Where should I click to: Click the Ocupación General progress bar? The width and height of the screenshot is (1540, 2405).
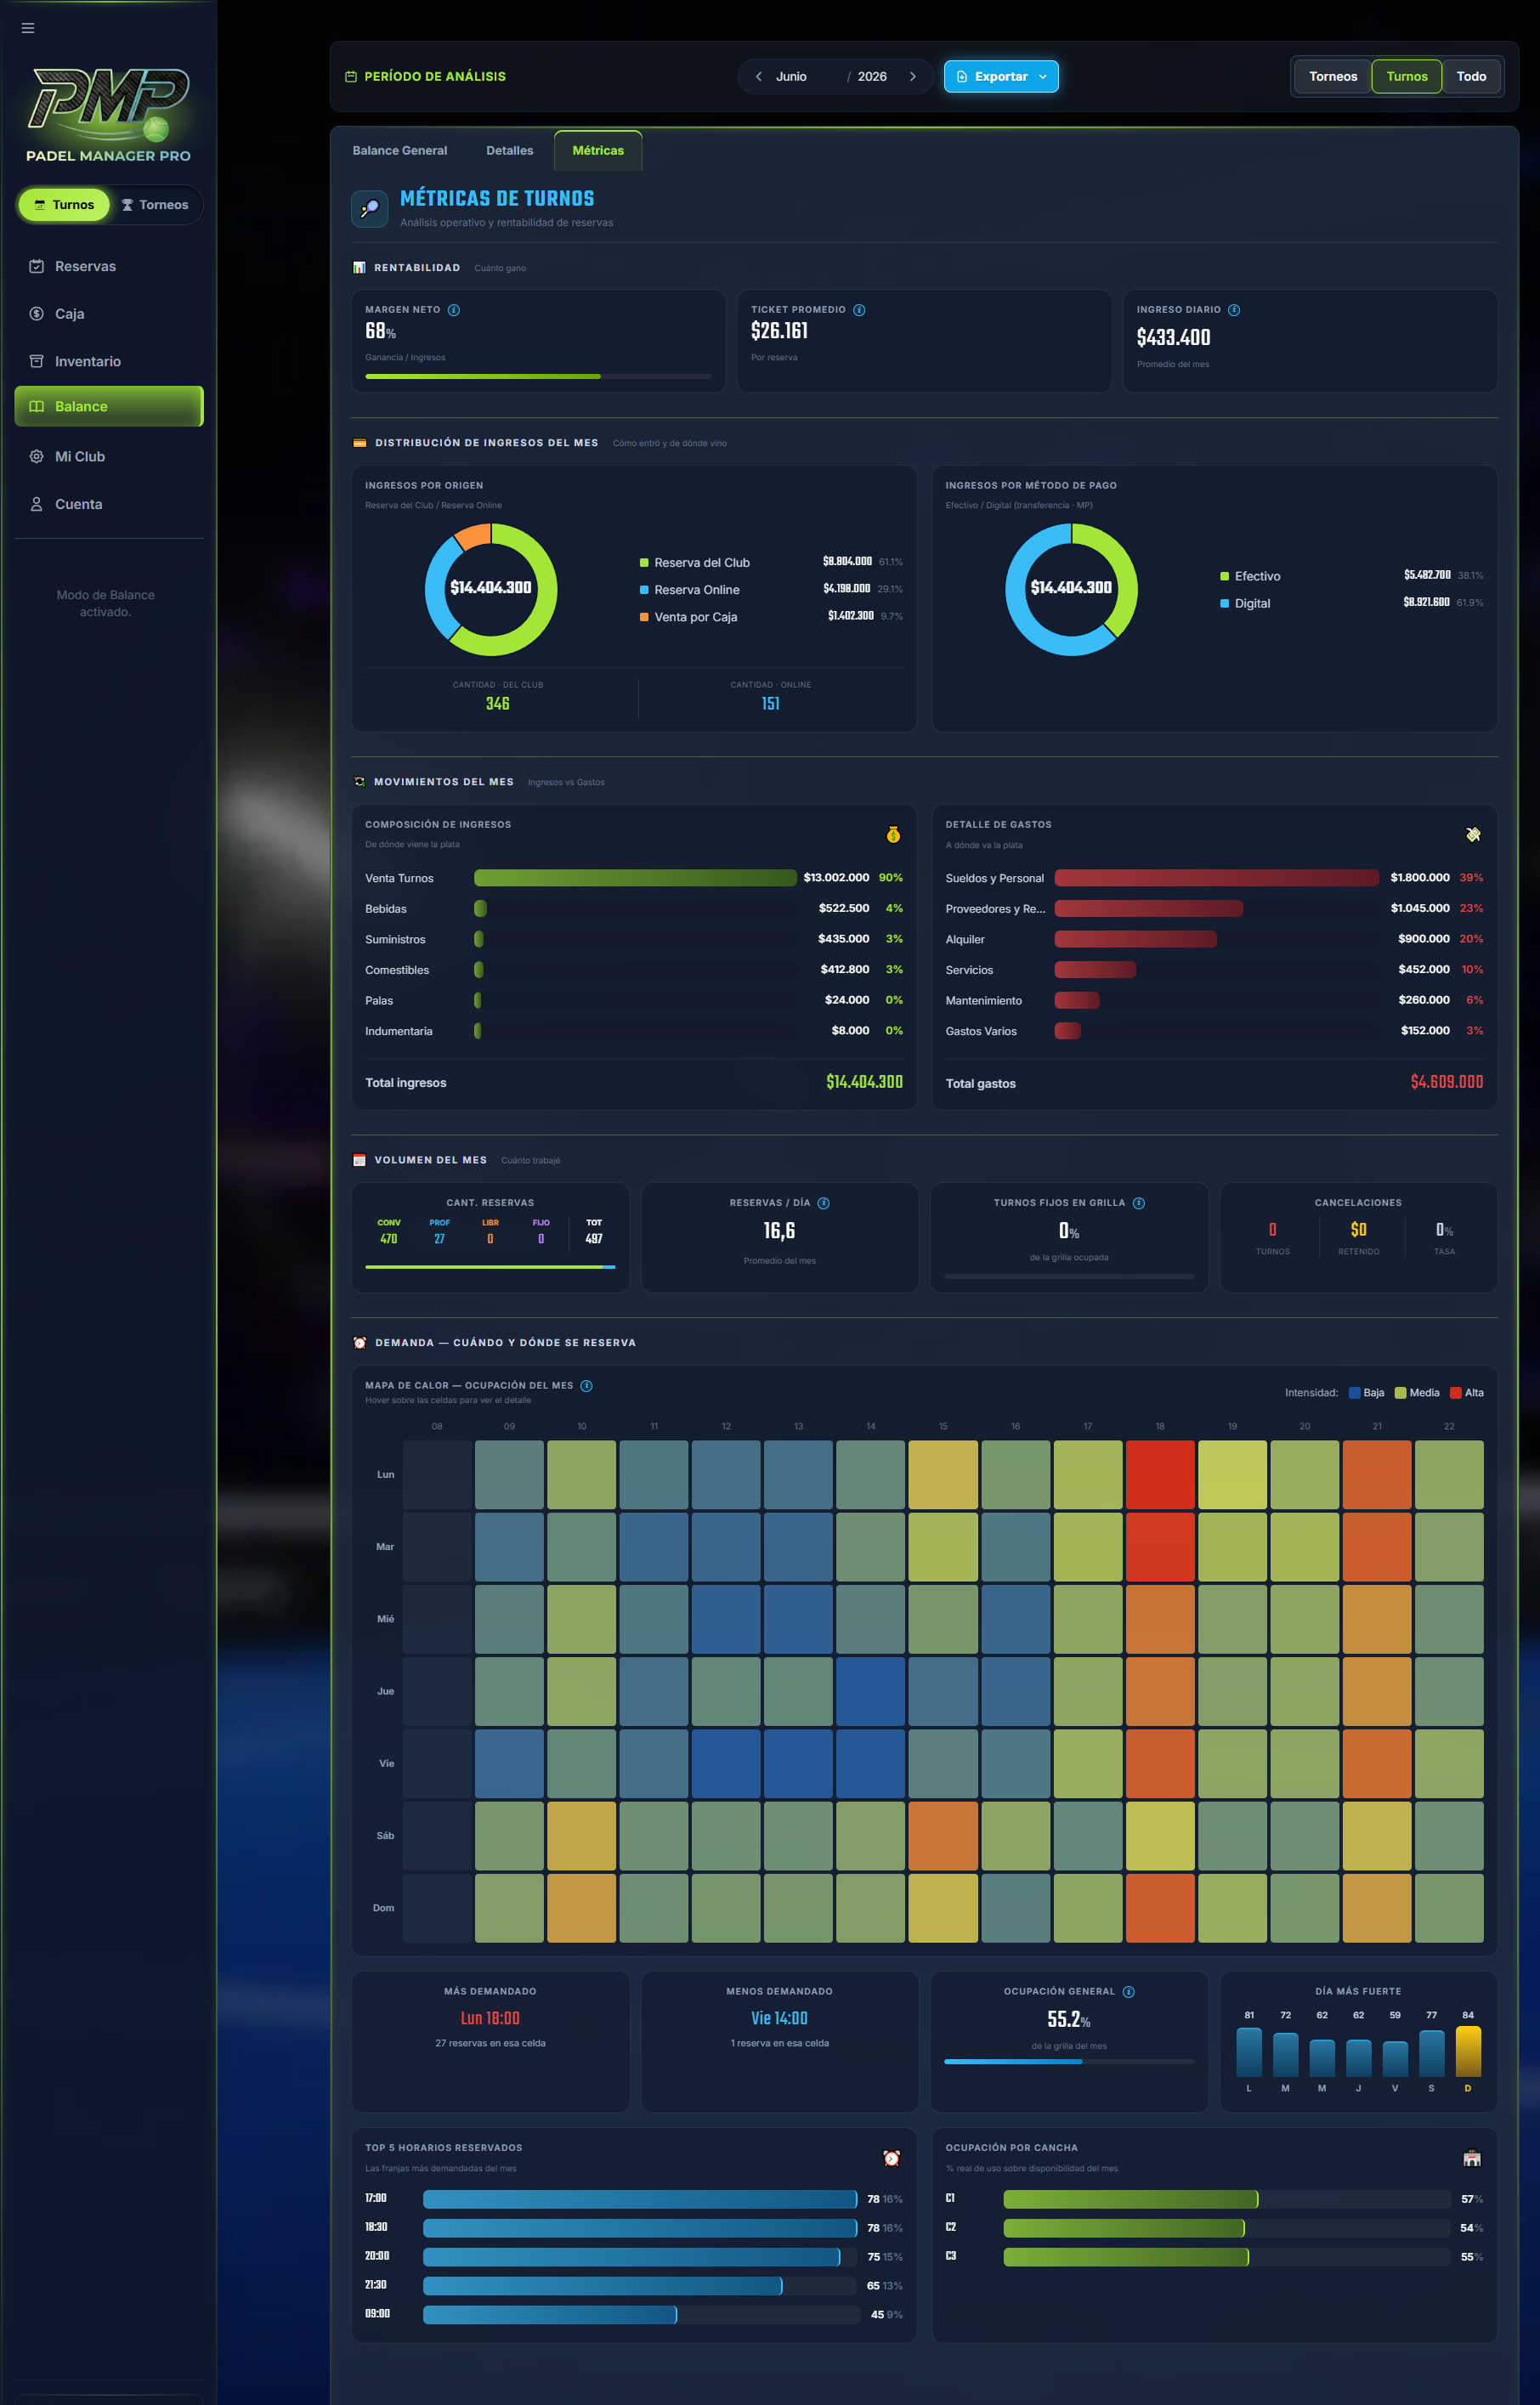(1069, 2061)
